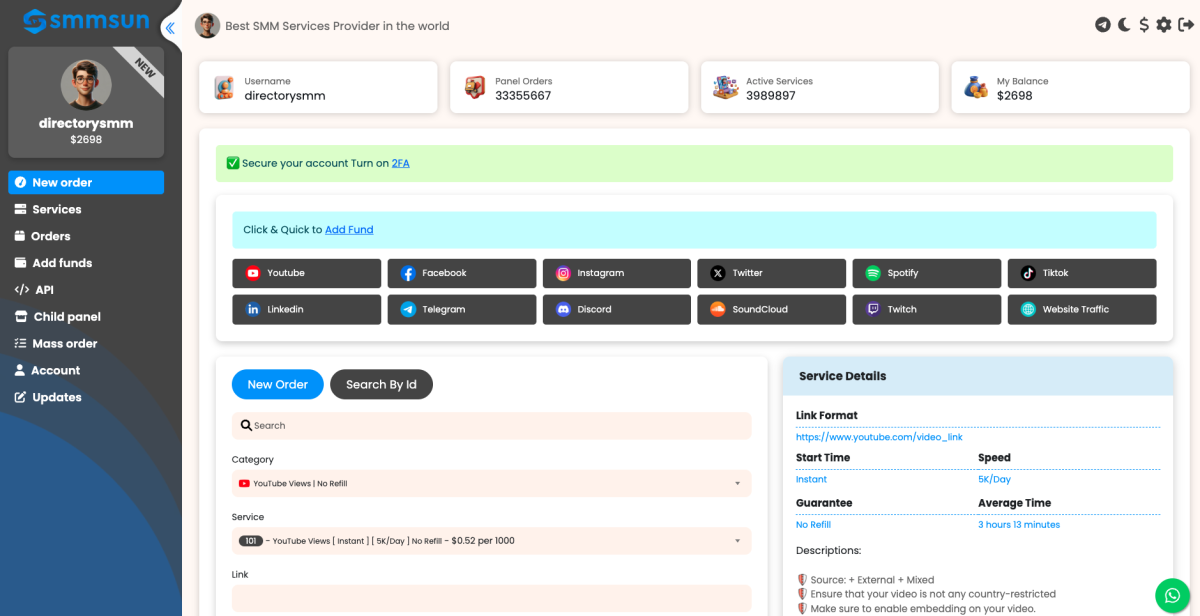1200x616 pixels.
Task: Expand the Category dropdown
Action: tap(491, 484)
